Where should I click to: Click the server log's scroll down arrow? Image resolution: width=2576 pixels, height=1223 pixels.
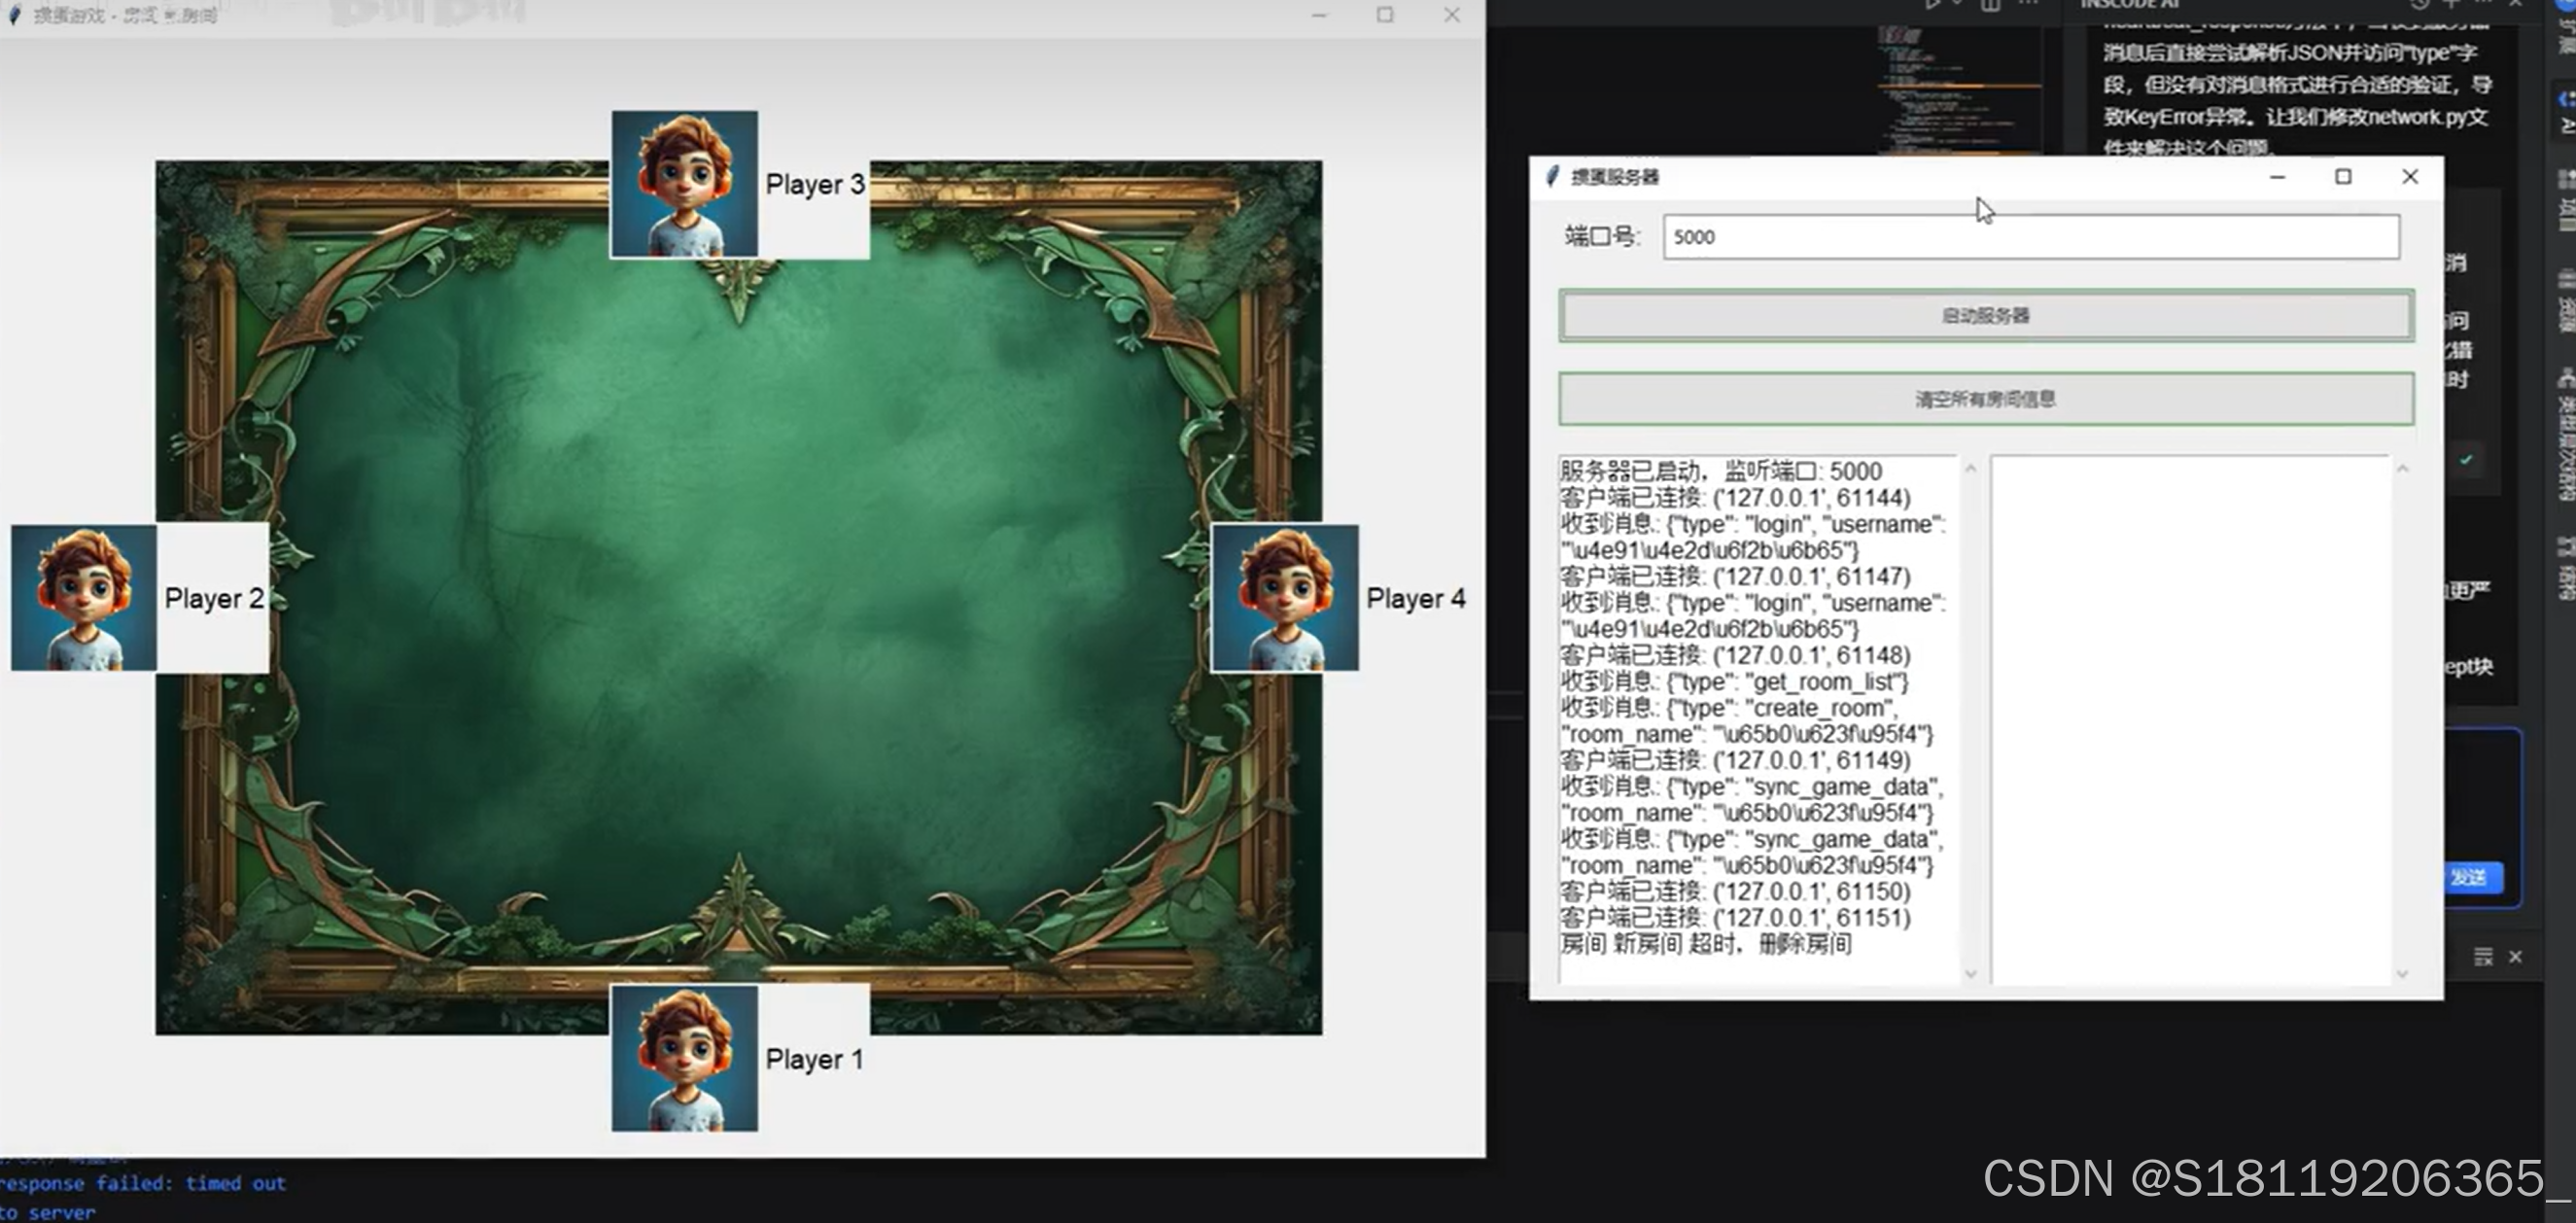[1971, 973]
